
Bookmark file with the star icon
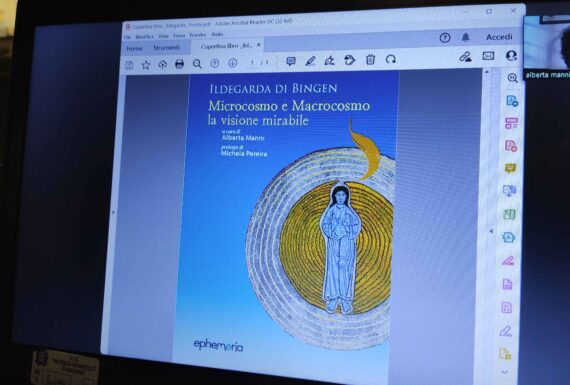[146, 65]
